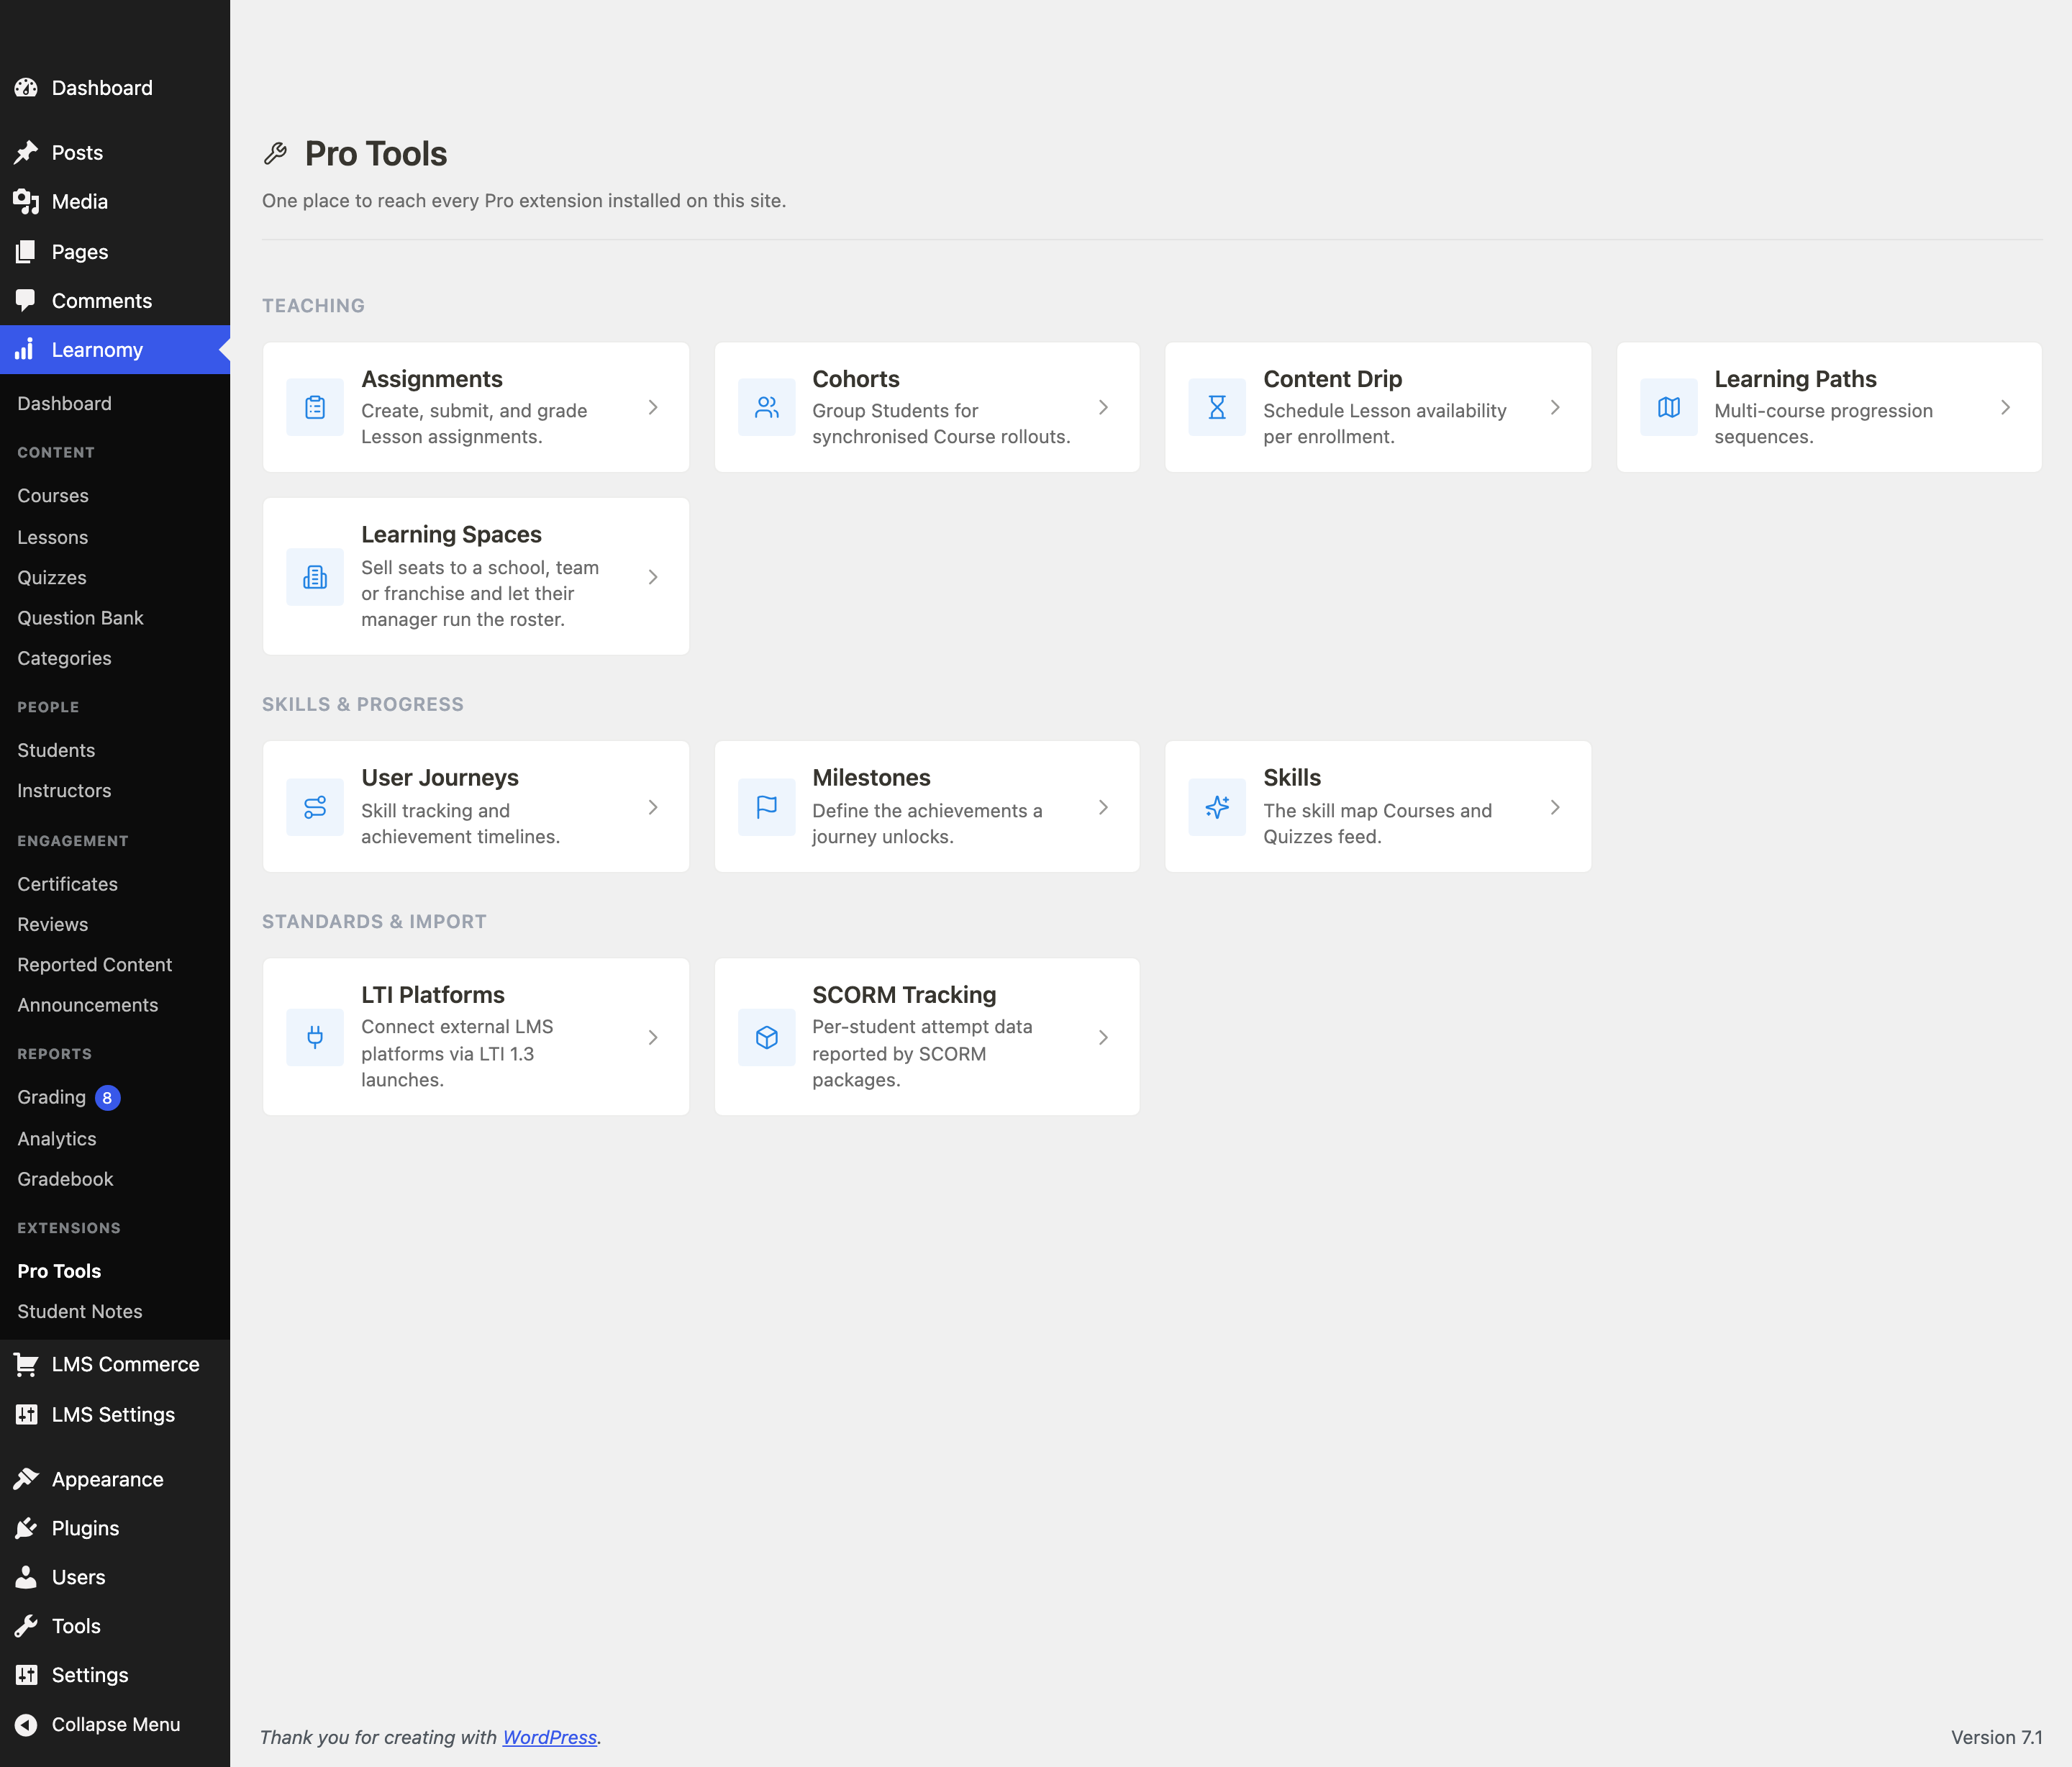Open Lessons in the sidebar

pyautogui.click(x=53, y=537)
